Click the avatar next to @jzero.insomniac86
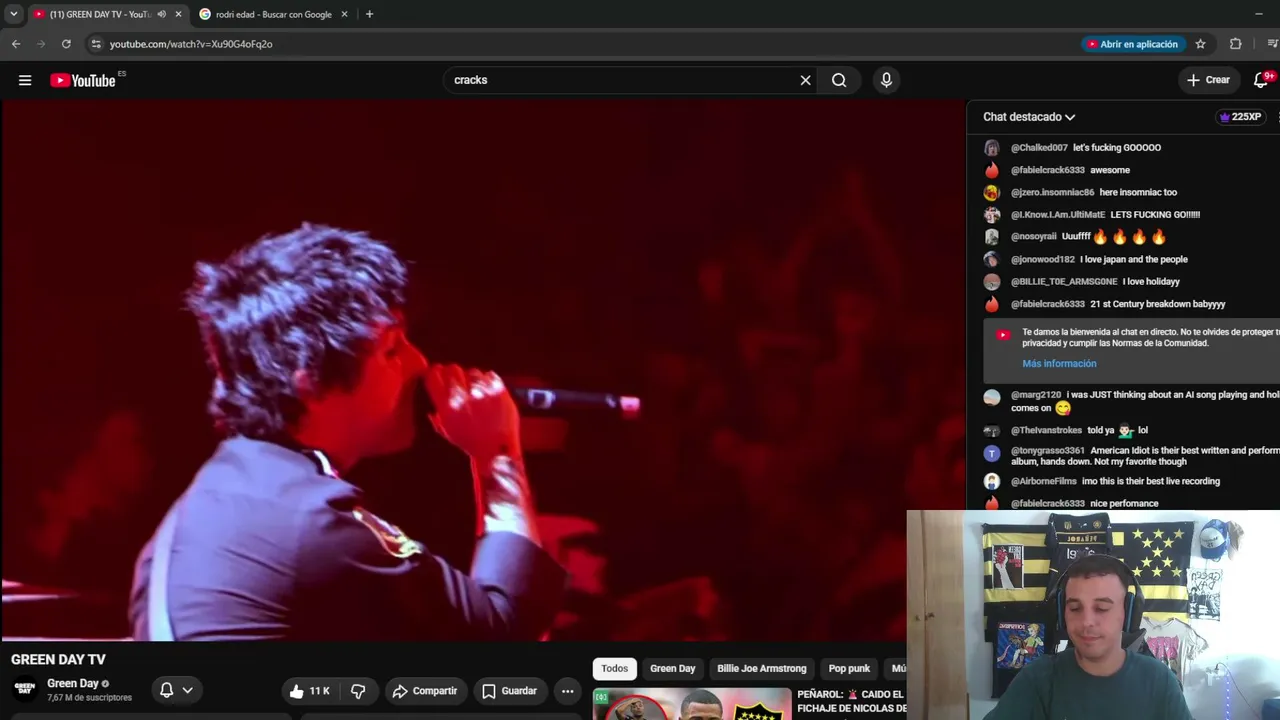Screen dimensions: 1280x720 (991, 192)
